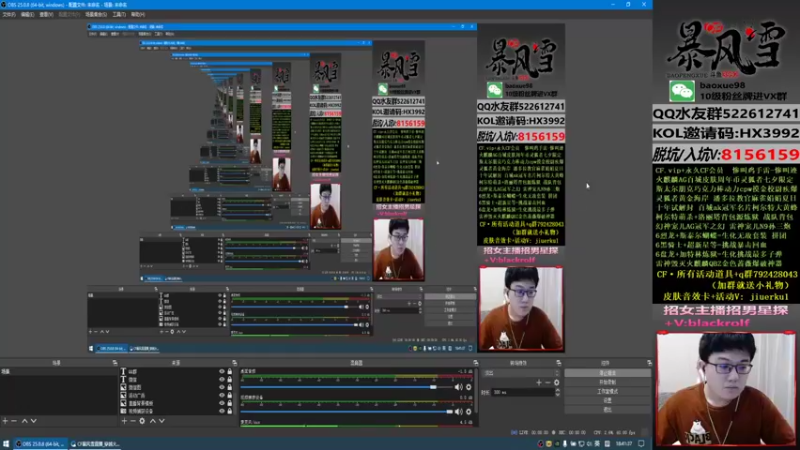Click the microphone icon in system tray
Image resolution: width=800 pixels, height=450 pixels.
pos(565,444)
